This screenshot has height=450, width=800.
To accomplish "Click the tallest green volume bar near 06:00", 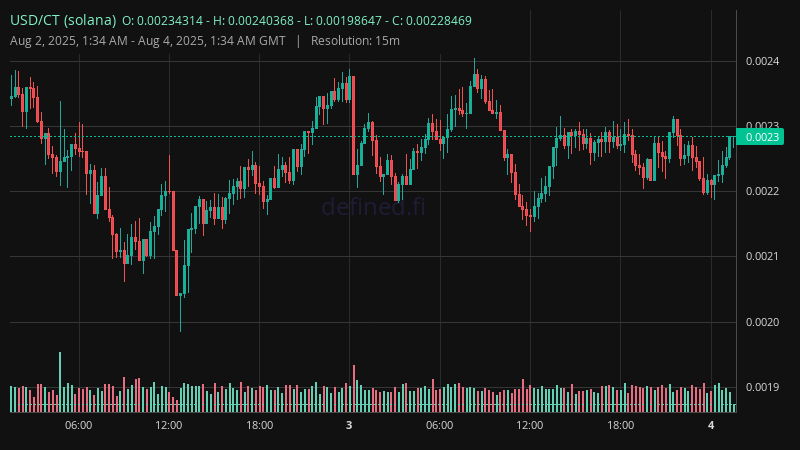I will pyautogui.click(x=60, y=382).
